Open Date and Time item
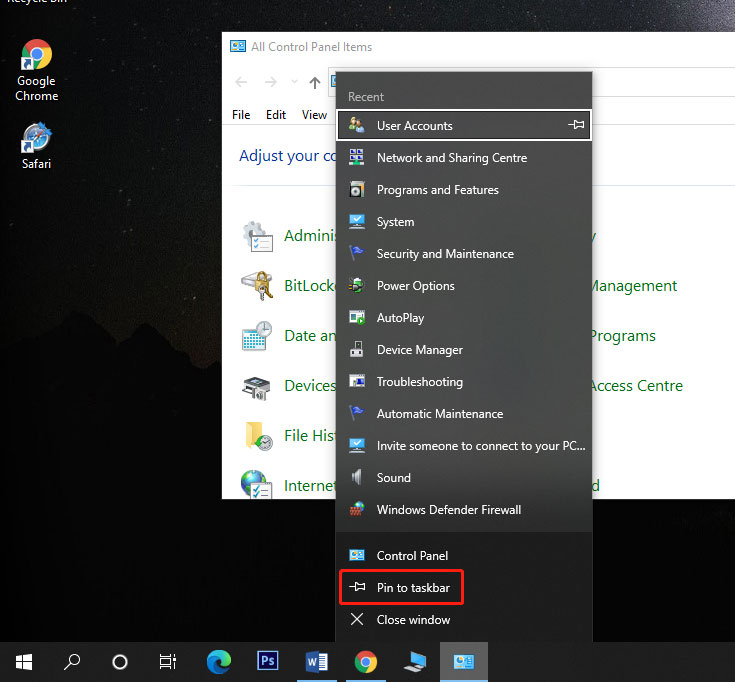The height and width of the screenshot is (682, 735). [x=288, y=336]
